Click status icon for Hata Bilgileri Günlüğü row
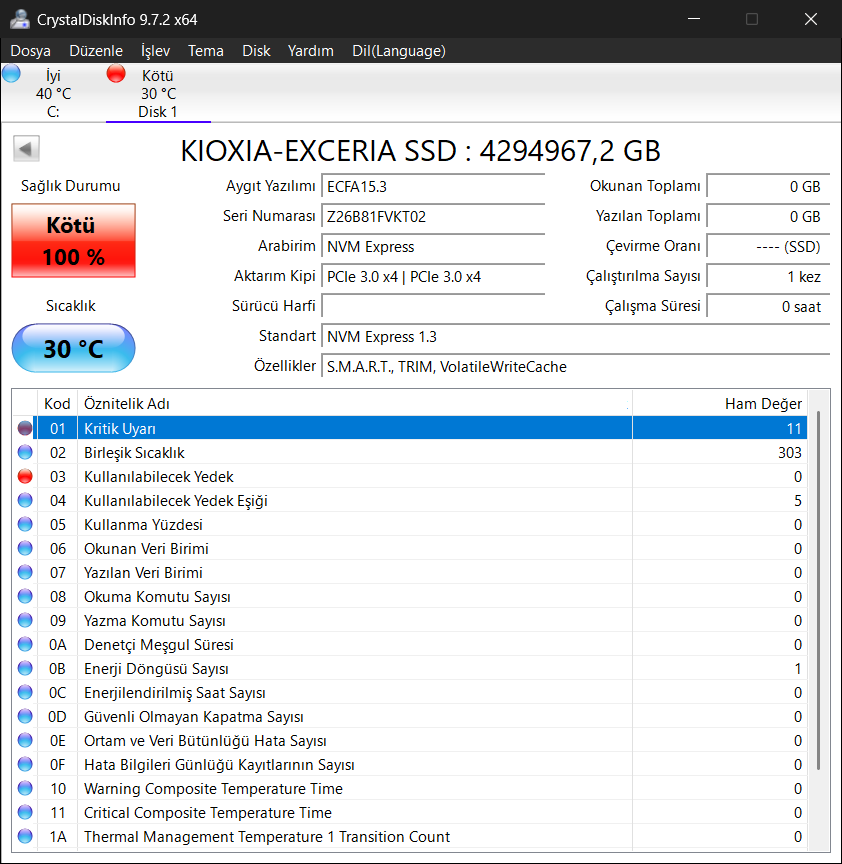This screenshot has width=842, height=864. point(25,764)
